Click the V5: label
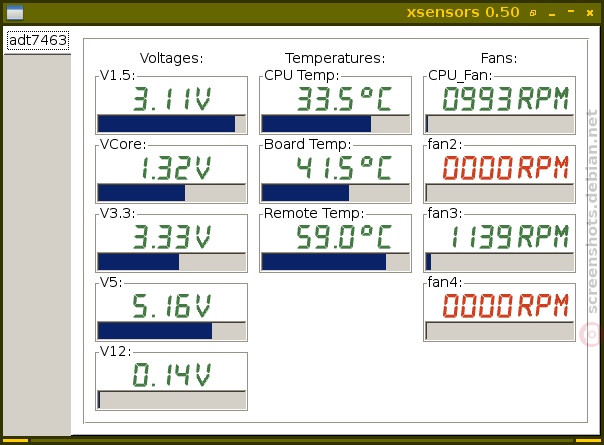Screen dimensions: 604x445 [111, 282]
